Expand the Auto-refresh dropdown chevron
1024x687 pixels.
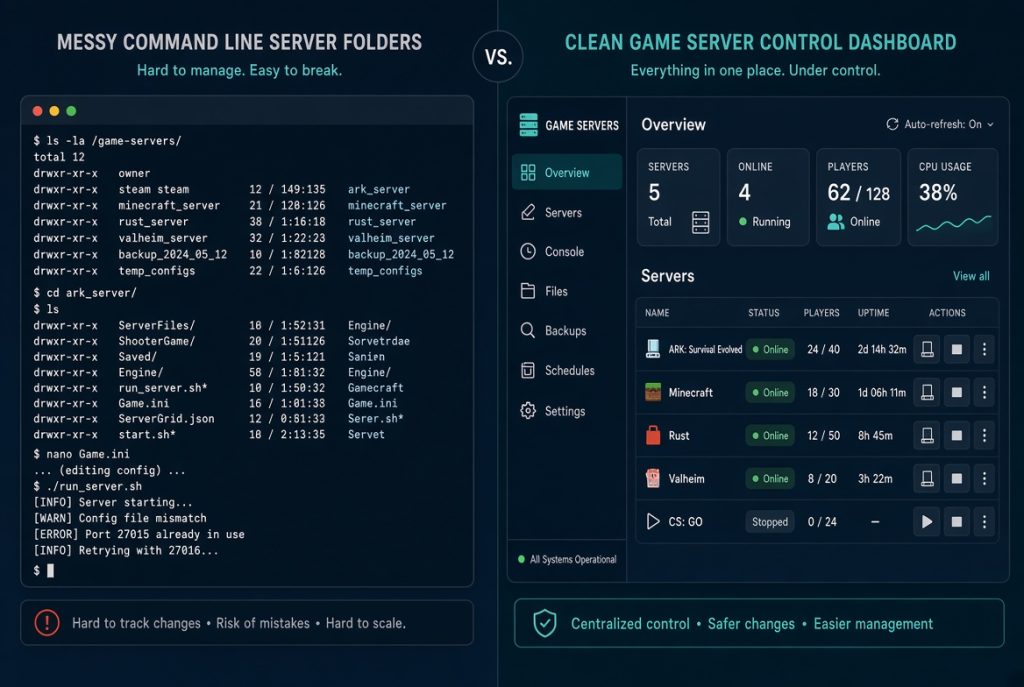point(991,124)
